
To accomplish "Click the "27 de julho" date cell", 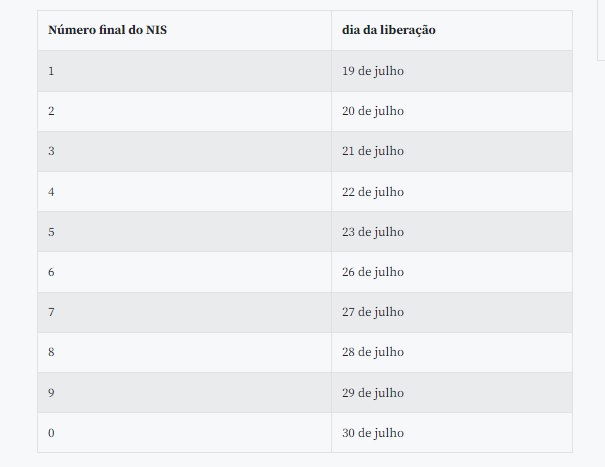I will coord(373,312).
